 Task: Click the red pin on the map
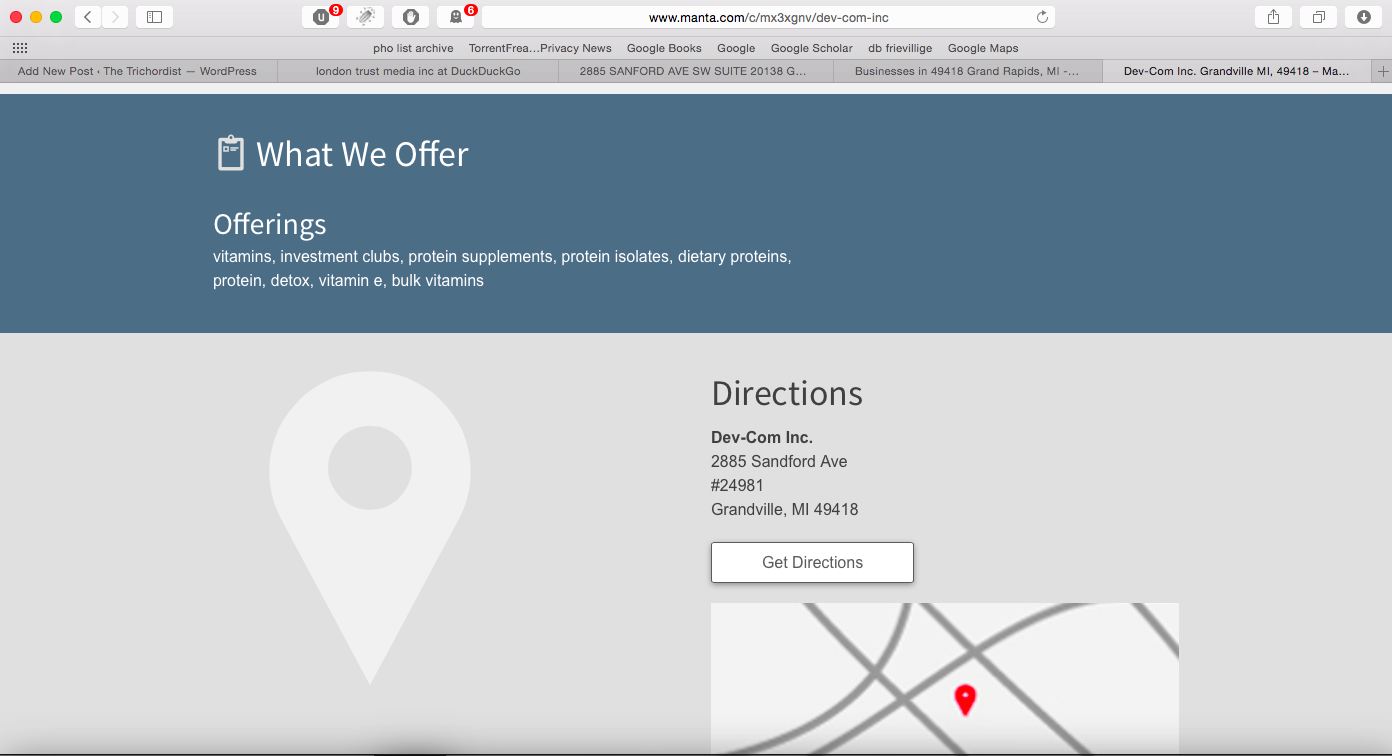[964, 699]
